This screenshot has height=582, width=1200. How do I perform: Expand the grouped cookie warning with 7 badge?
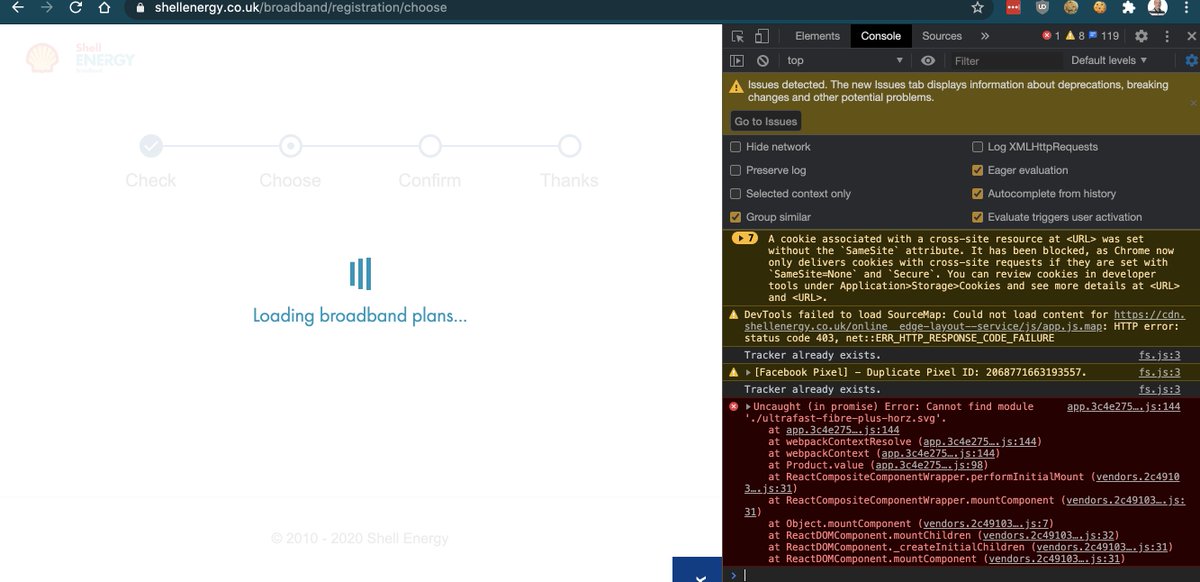coord(745,239)
